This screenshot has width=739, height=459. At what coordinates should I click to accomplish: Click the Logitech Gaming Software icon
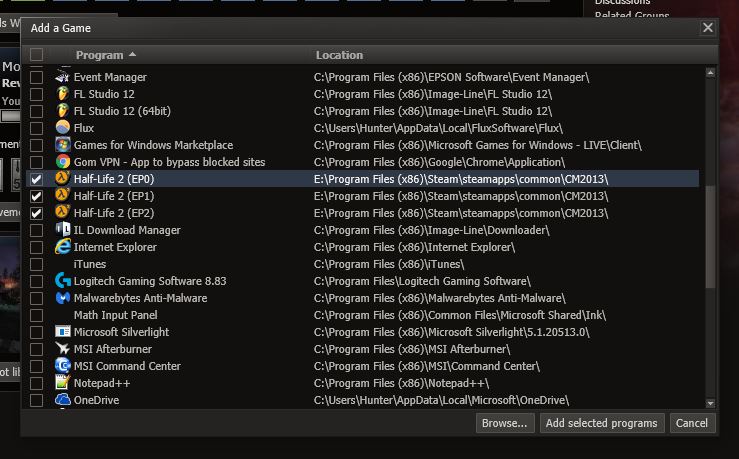(x=62, y=281)
